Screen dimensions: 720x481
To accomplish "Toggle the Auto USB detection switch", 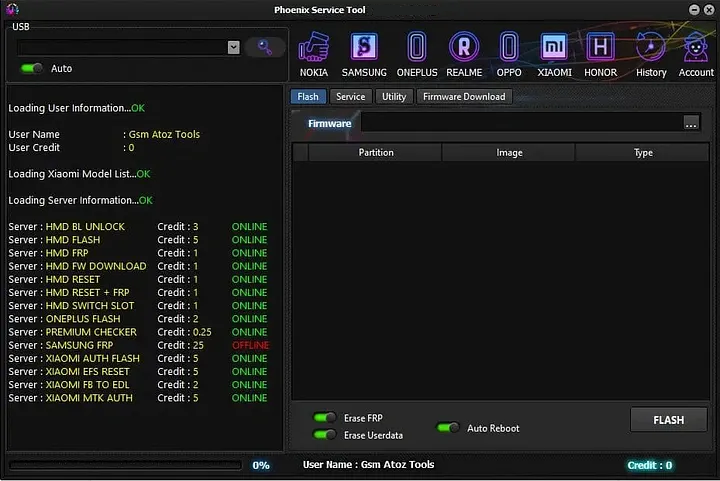I will 32,69.
